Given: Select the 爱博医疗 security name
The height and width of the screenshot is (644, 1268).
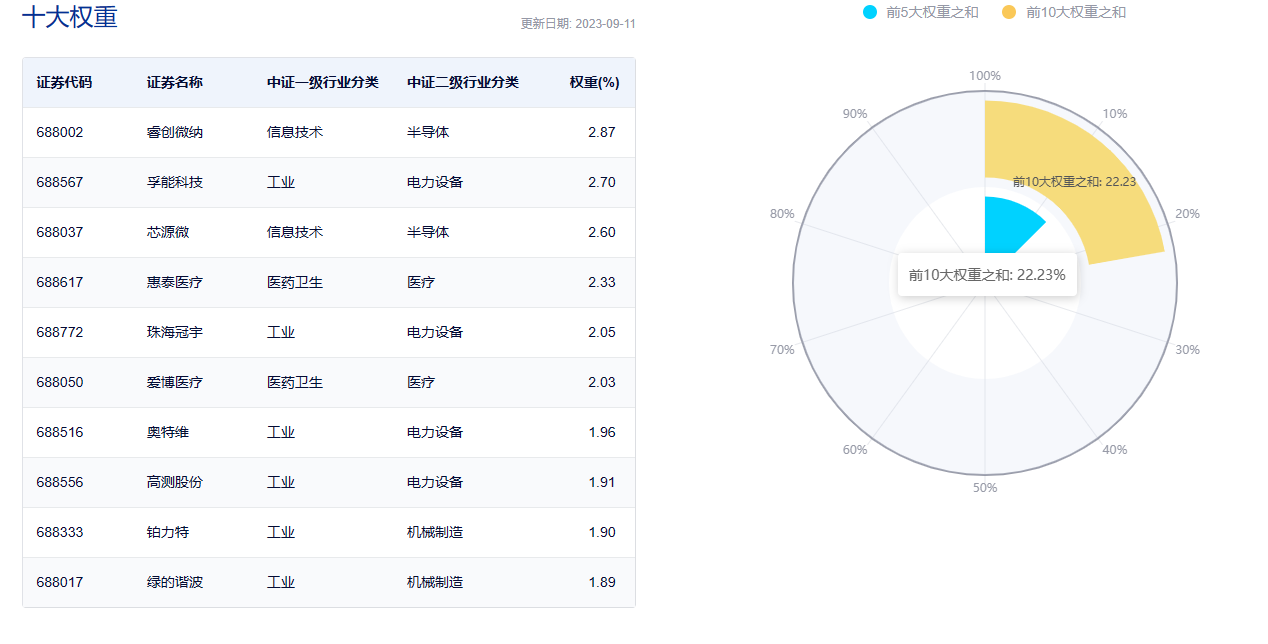Looking at the screenshot, I should pos(174,382).
